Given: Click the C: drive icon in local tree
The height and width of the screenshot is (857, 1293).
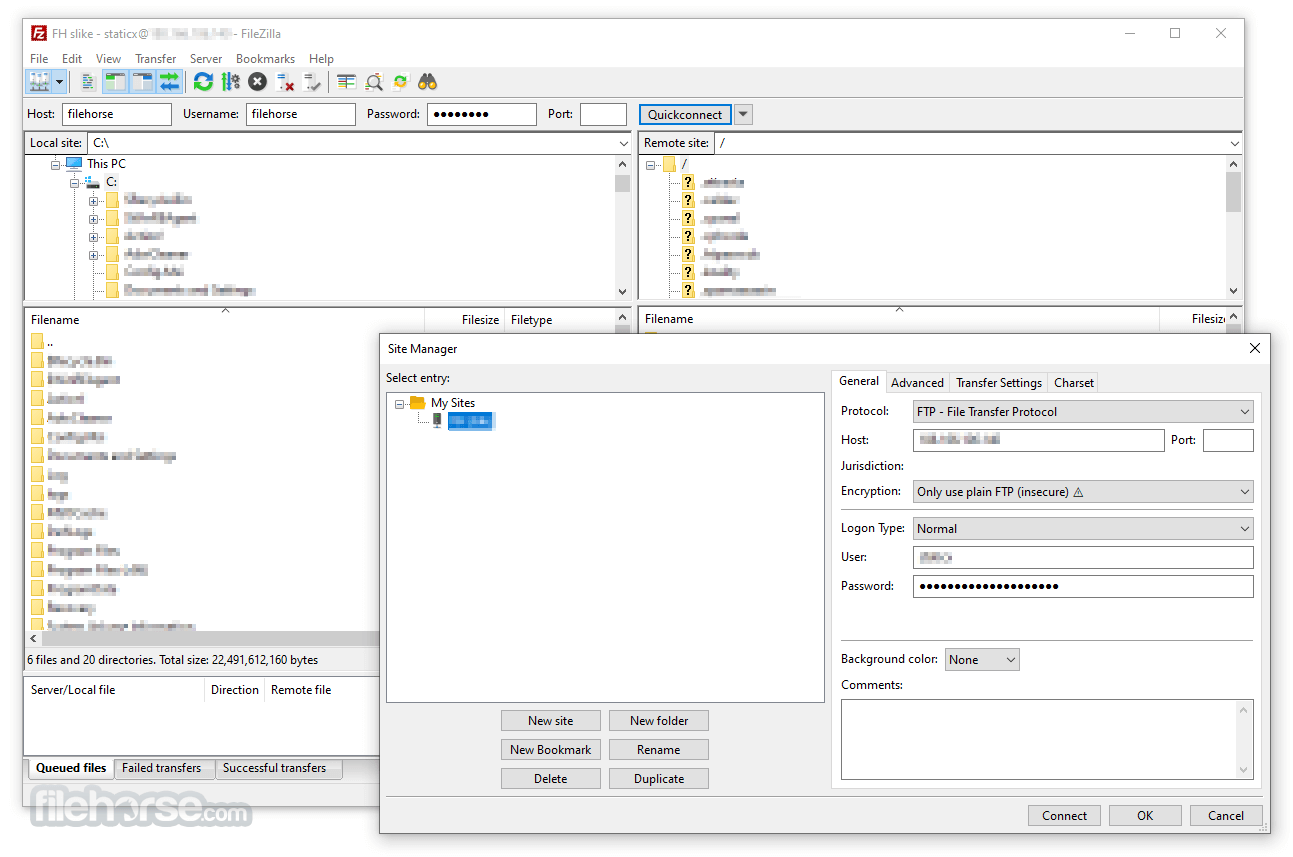Looking at the screenshot, I should coord(92,182).
